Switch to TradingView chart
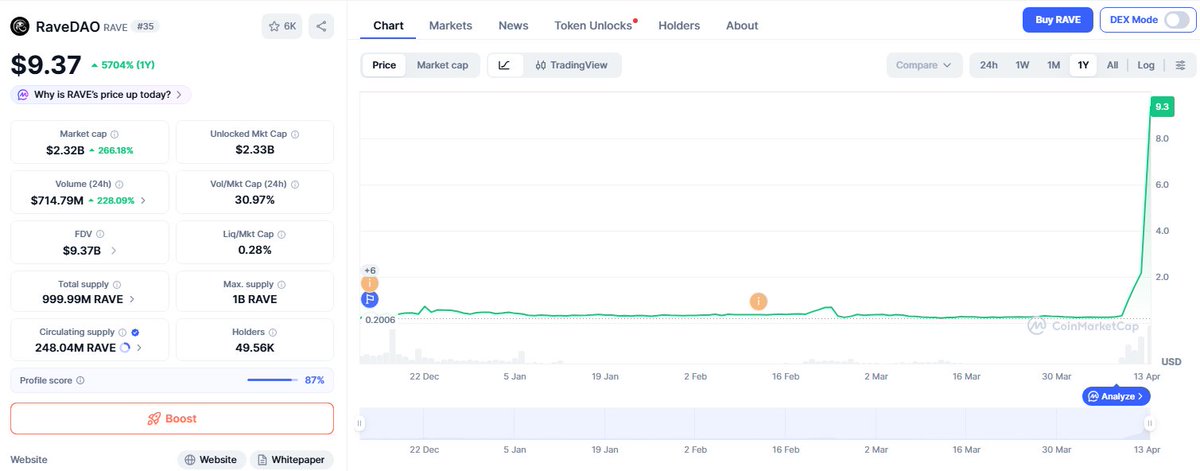The height and width of the screenshot is (471, 1200). (x=571, y=65)
